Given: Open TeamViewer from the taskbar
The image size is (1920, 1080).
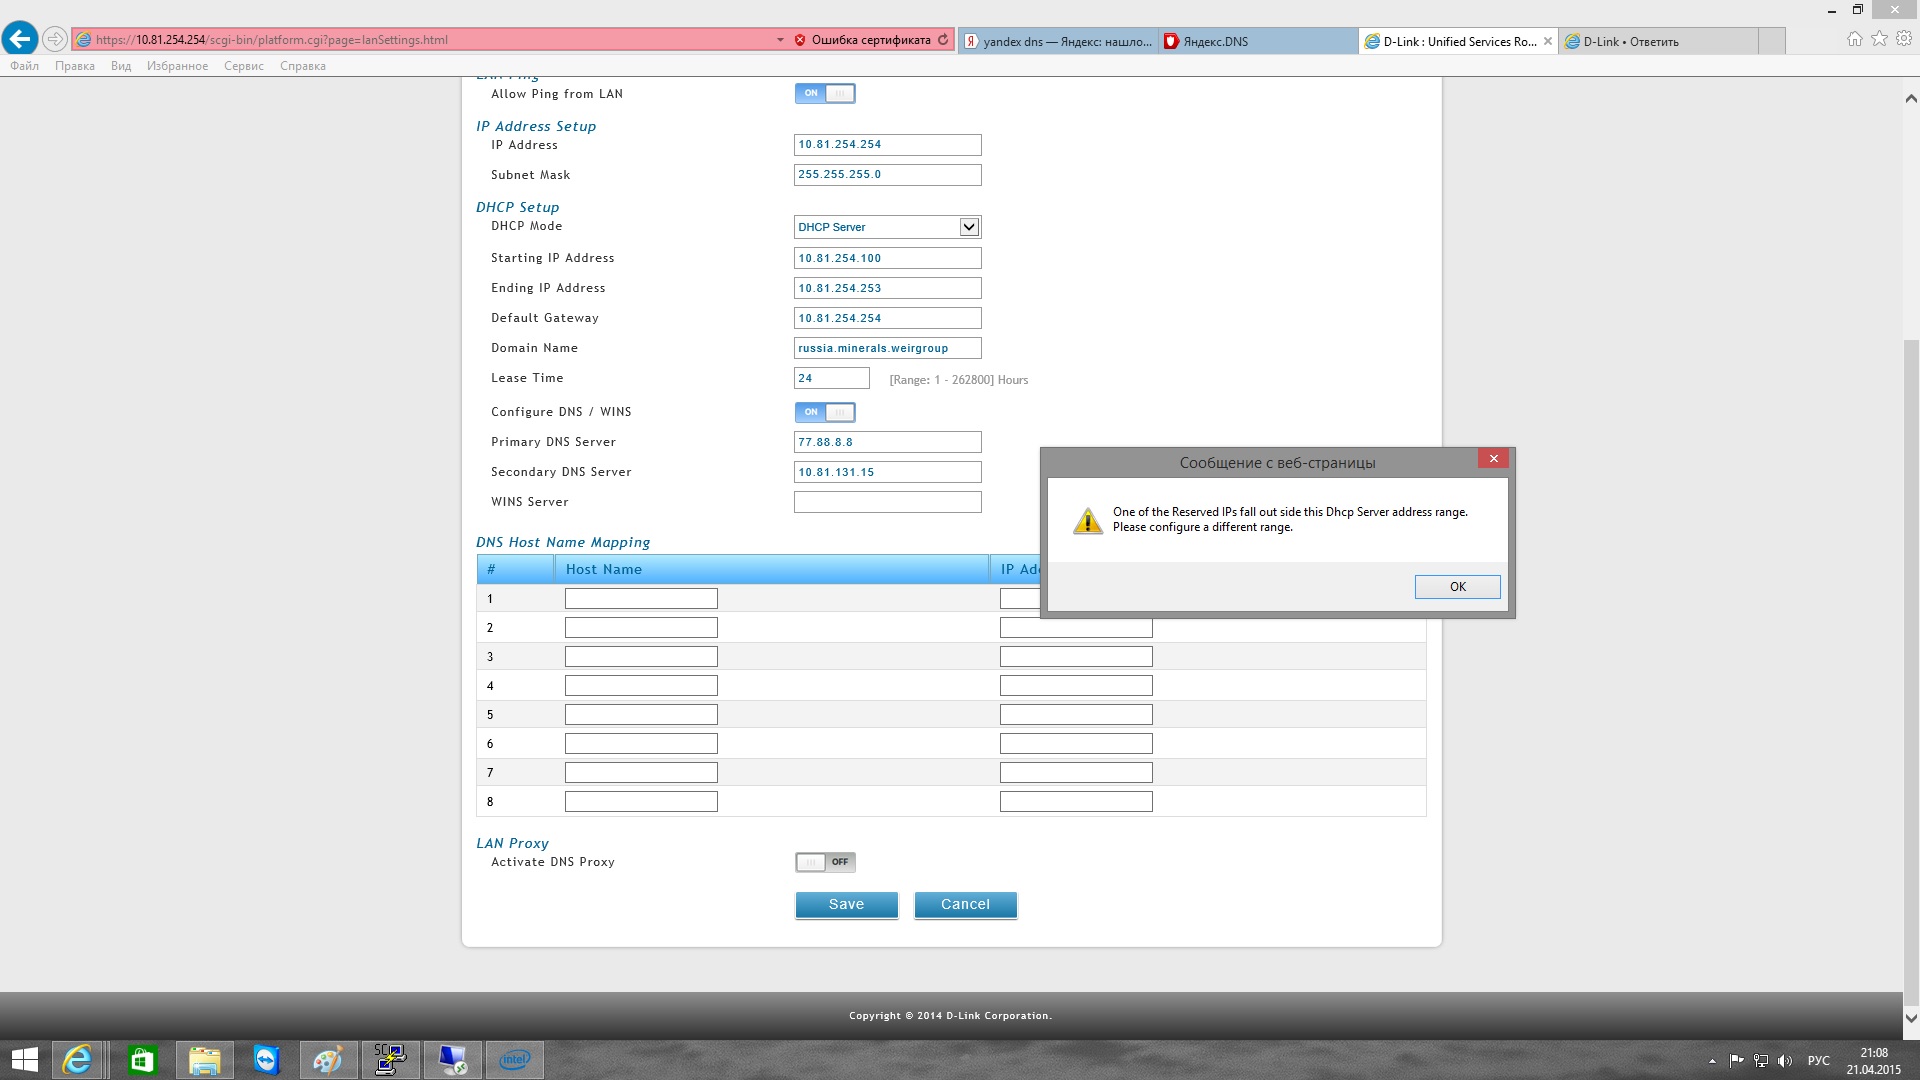Looking at the screenshot, I should point(266,1059).
